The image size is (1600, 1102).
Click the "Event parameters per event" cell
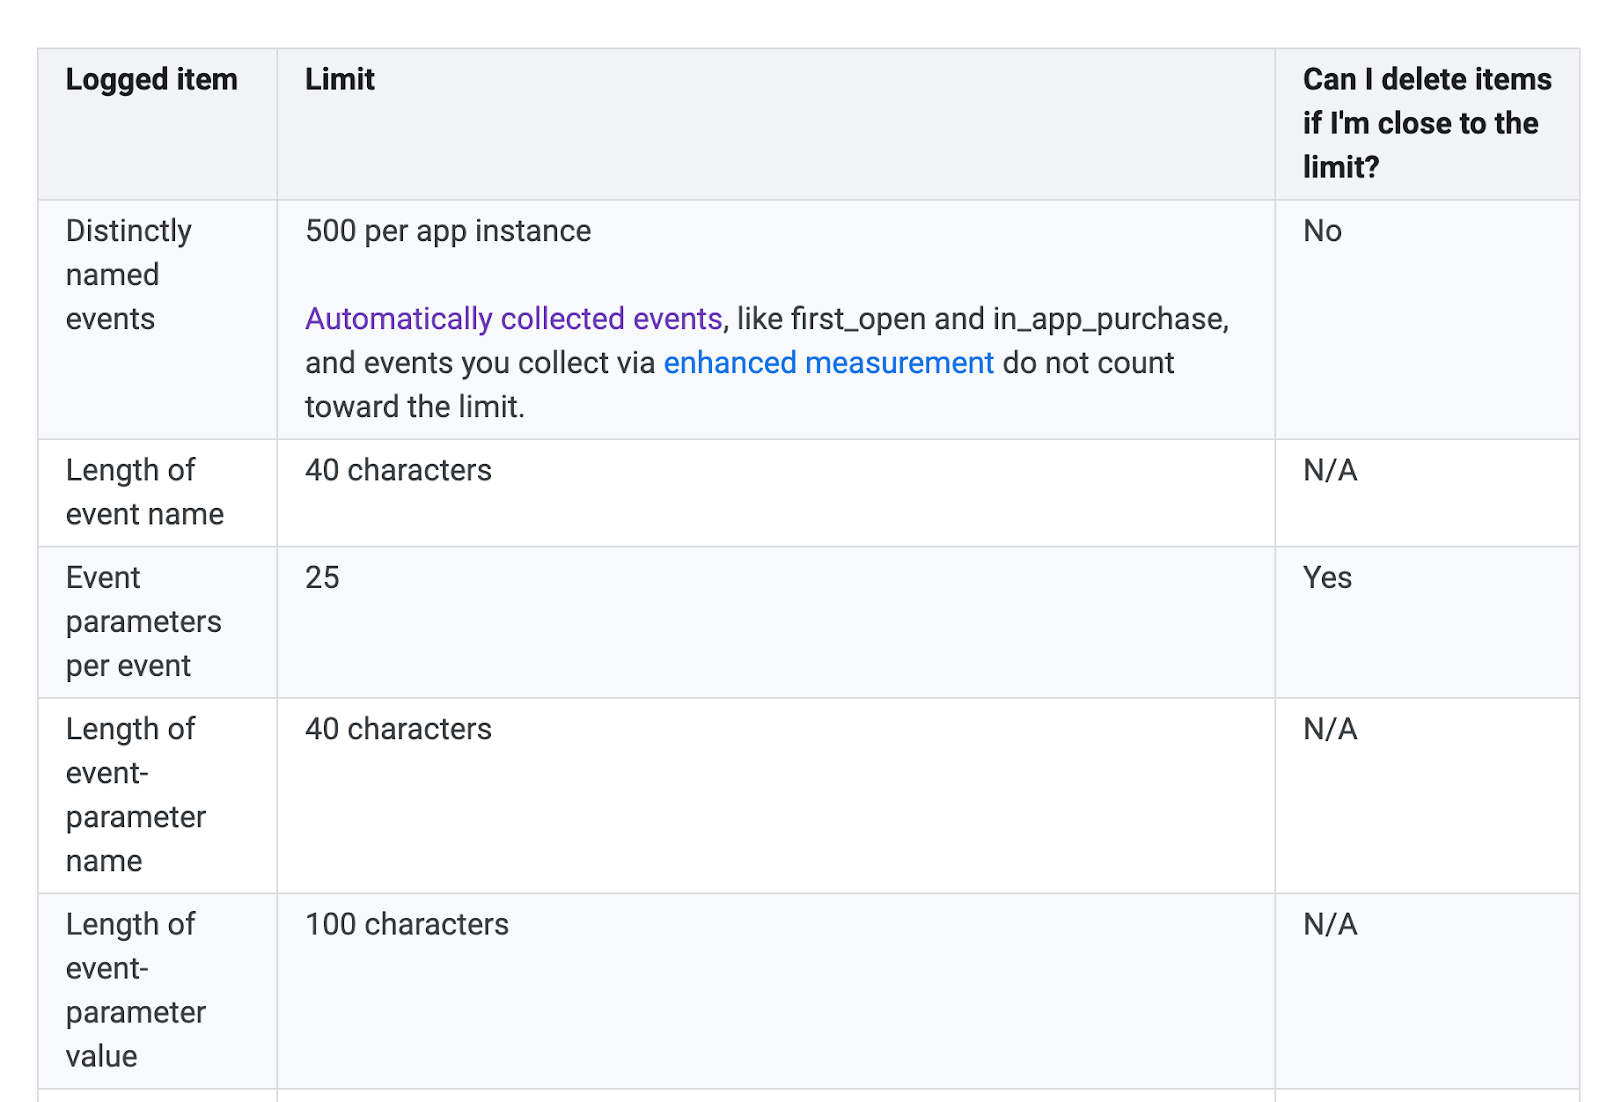coord(143,622)
